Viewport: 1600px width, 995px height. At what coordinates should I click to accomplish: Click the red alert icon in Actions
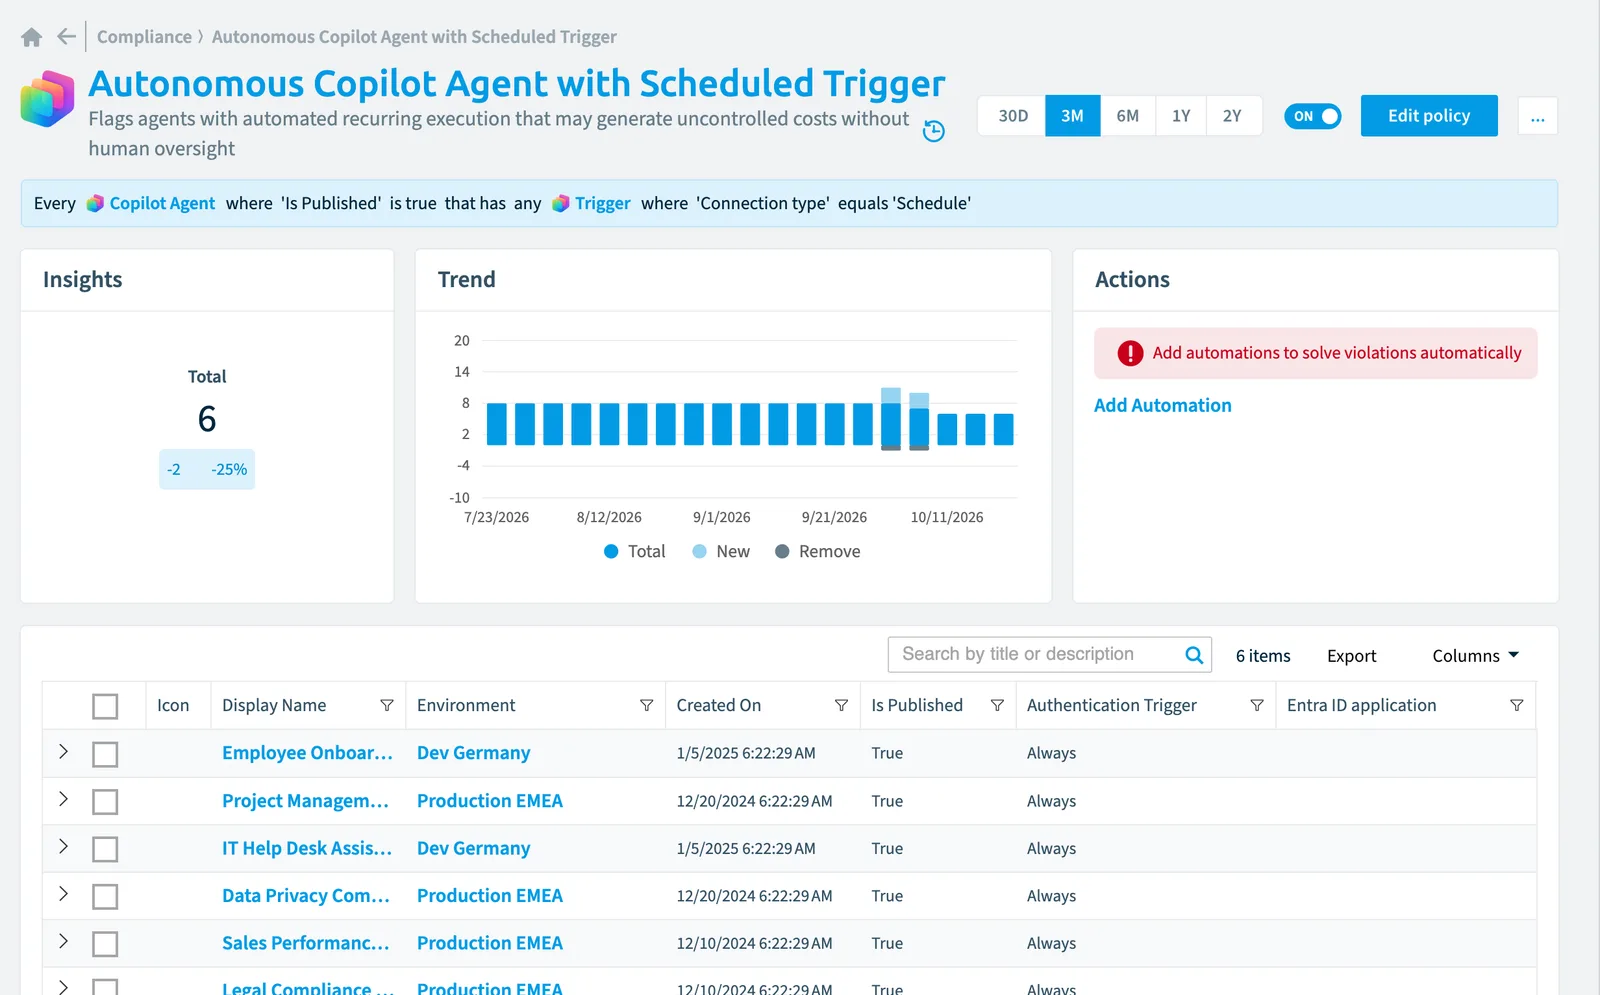pyautogui.click(x=1130, y=353)
